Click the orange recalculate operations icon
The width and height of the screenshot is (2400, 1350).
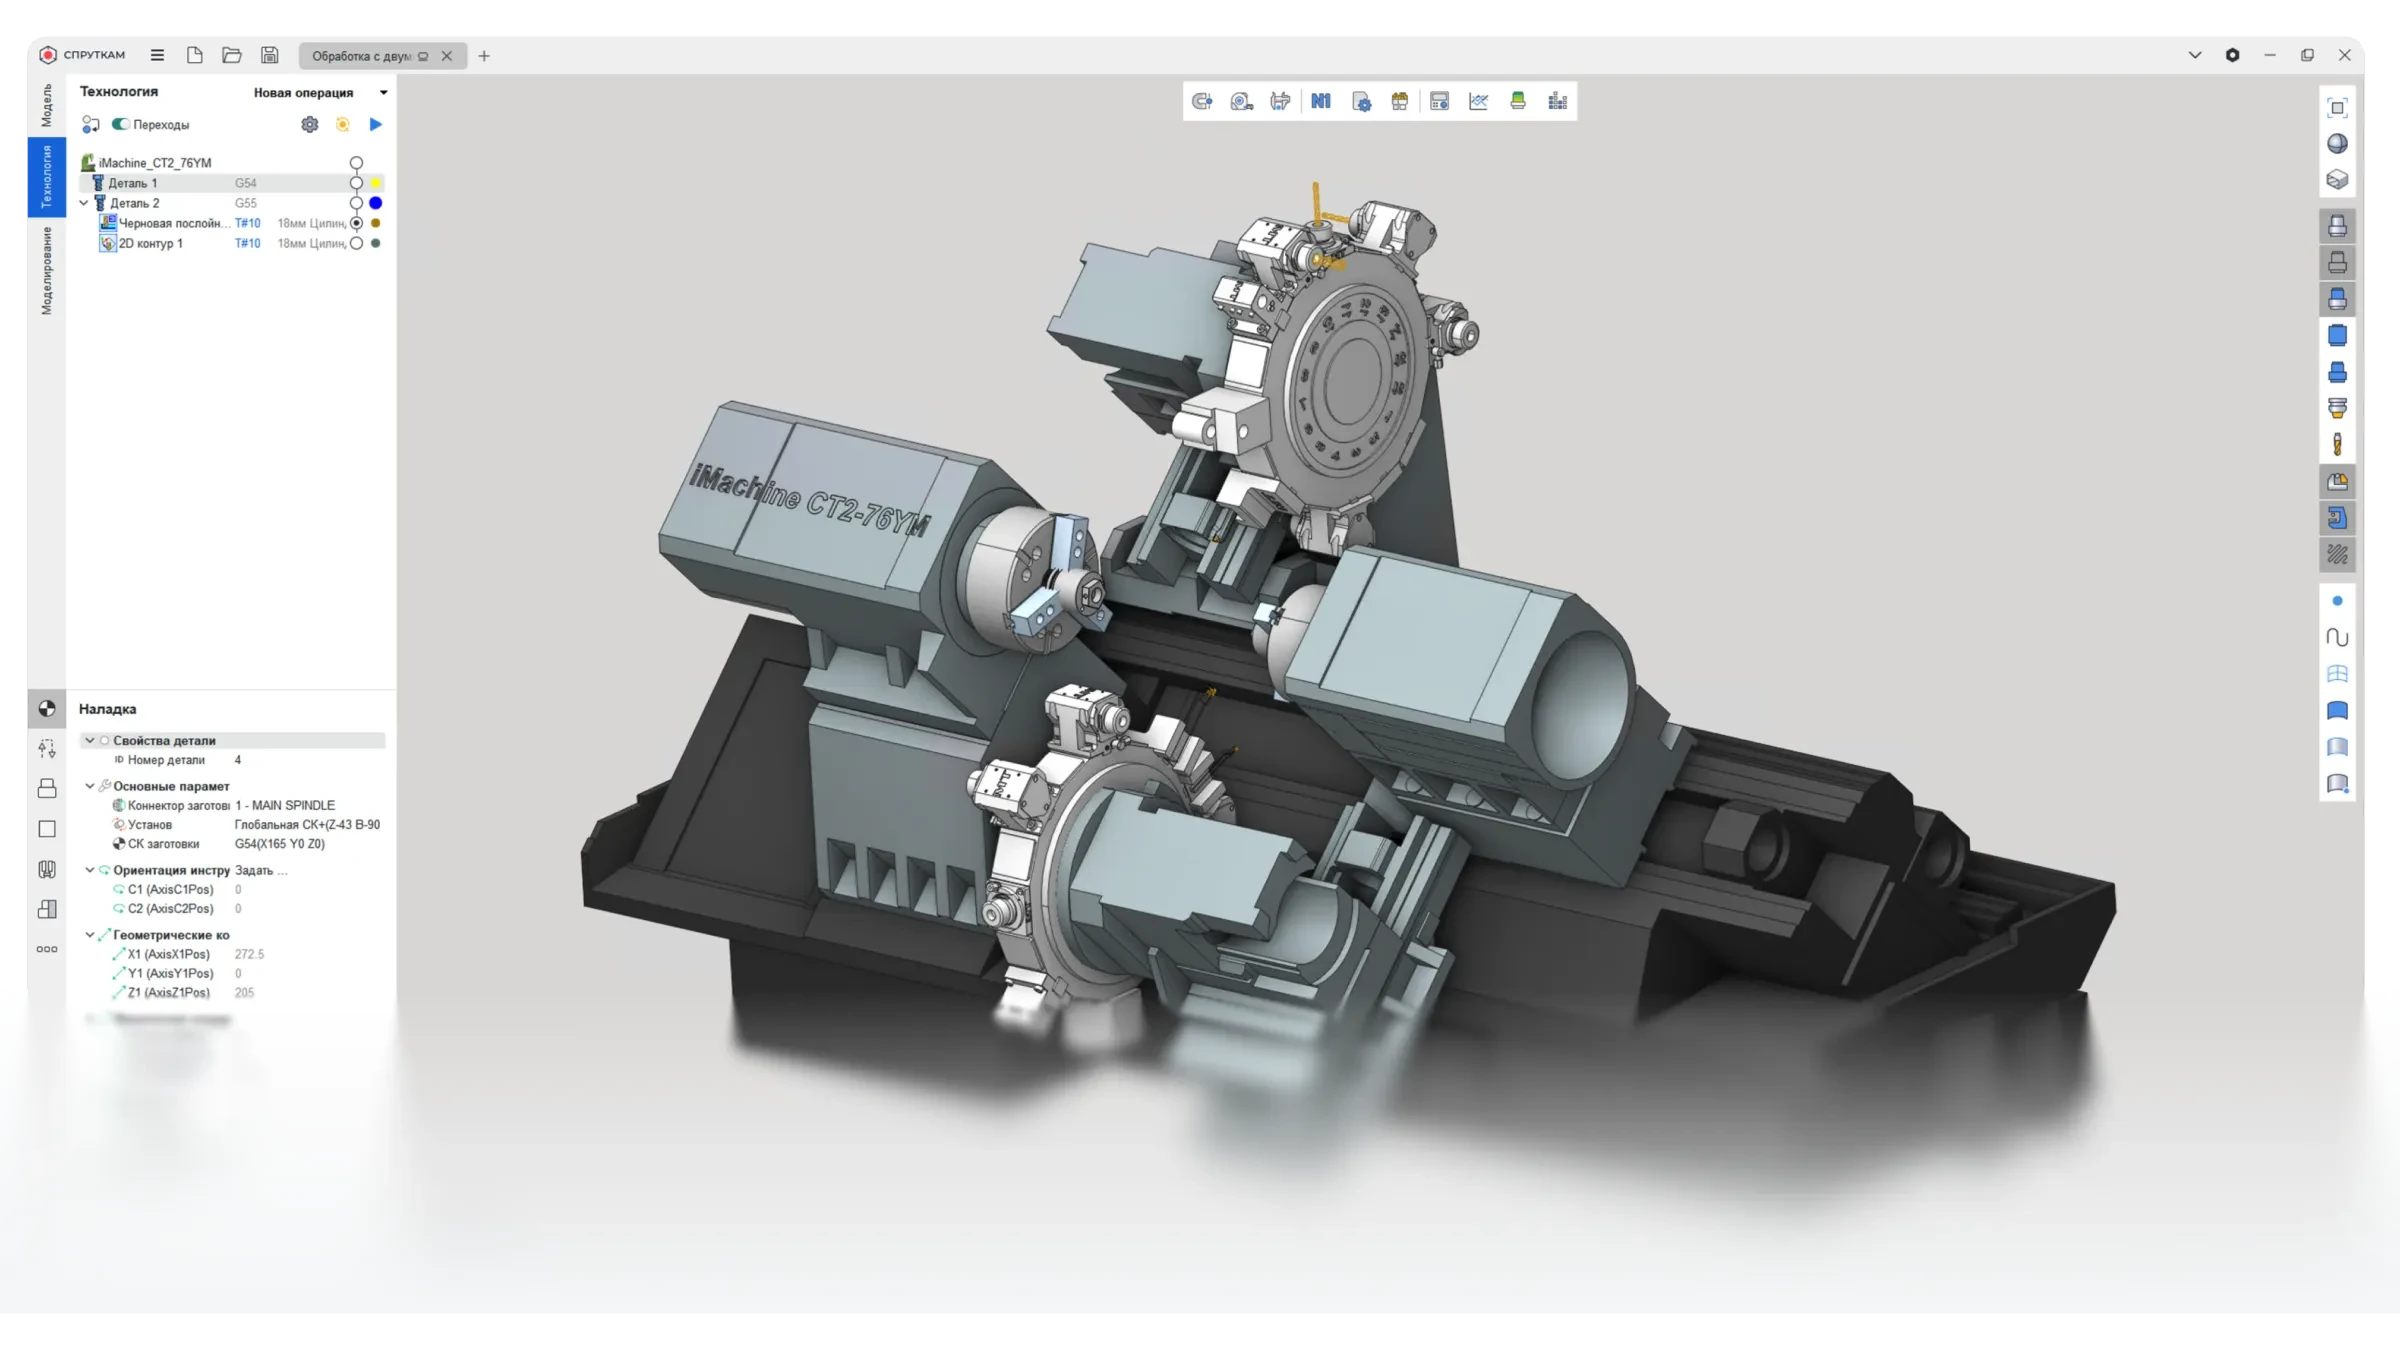[343, 124]
